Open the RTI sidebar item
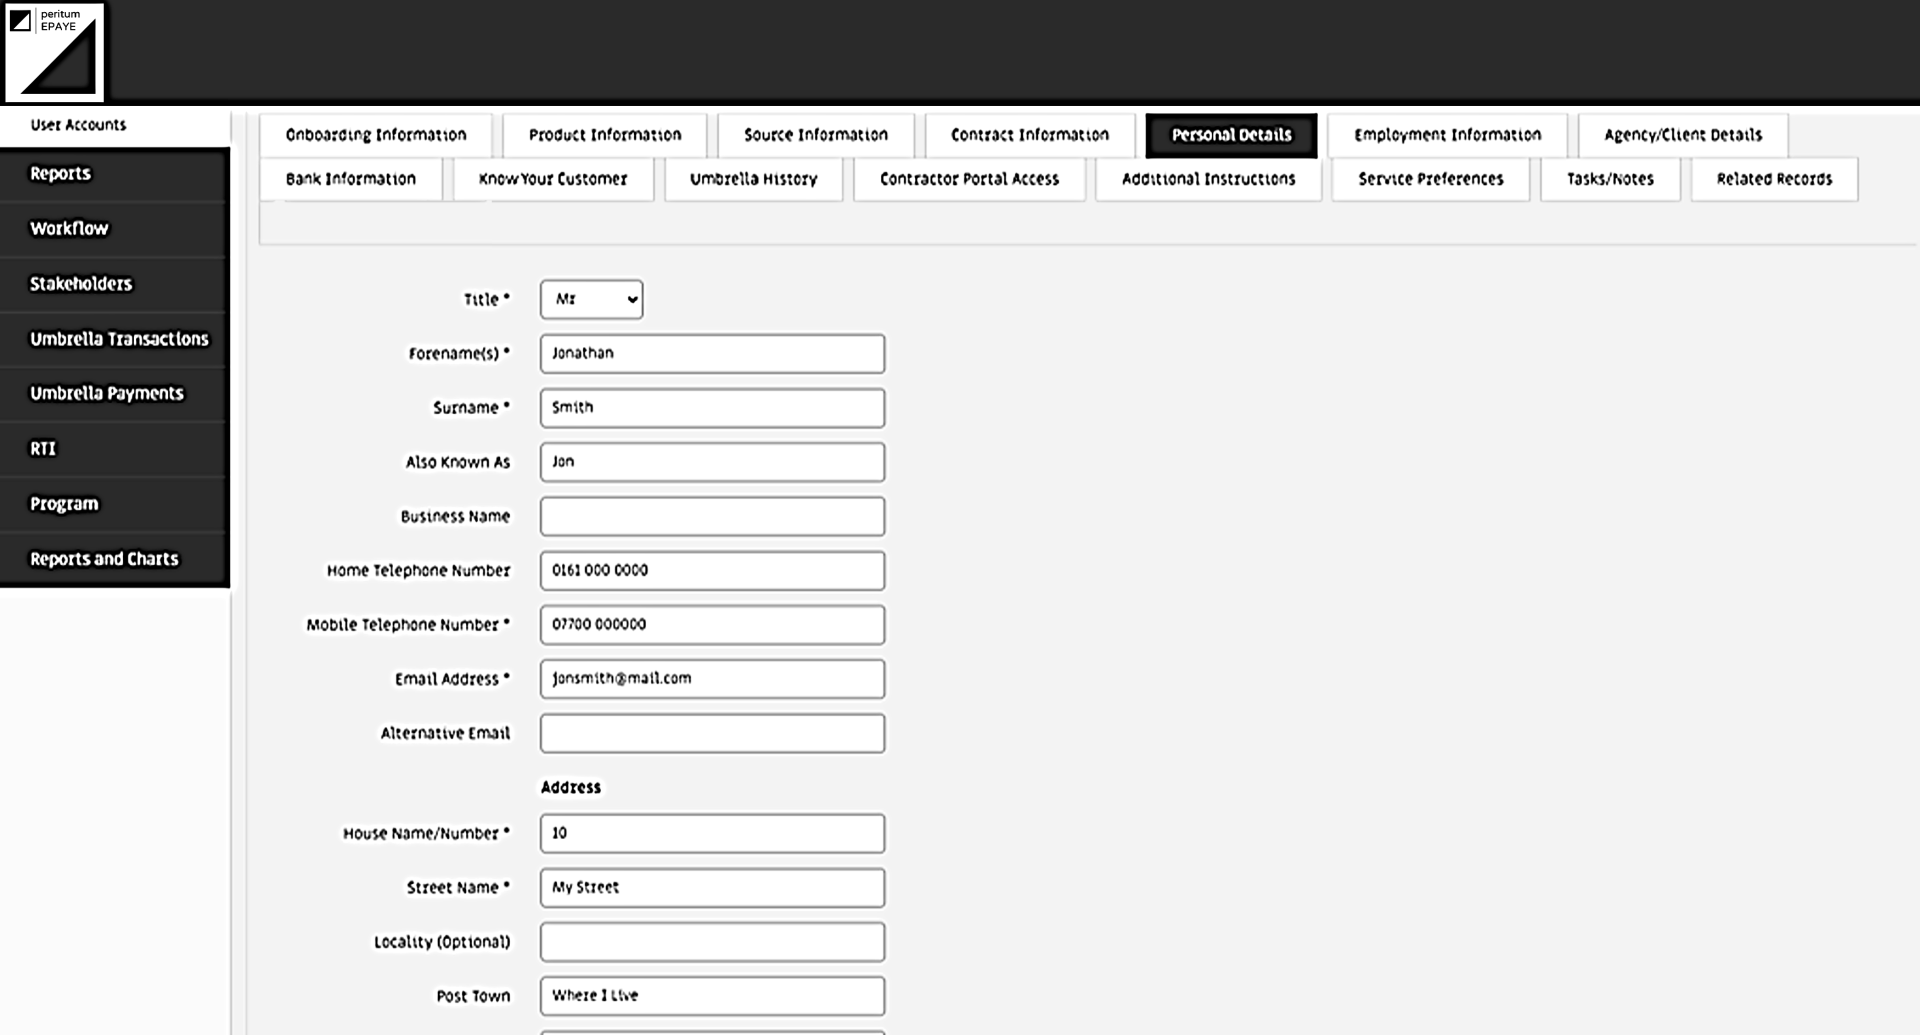Viewport: 1920px width, 1035px height. pyautogui.click(x=114, y=449)
